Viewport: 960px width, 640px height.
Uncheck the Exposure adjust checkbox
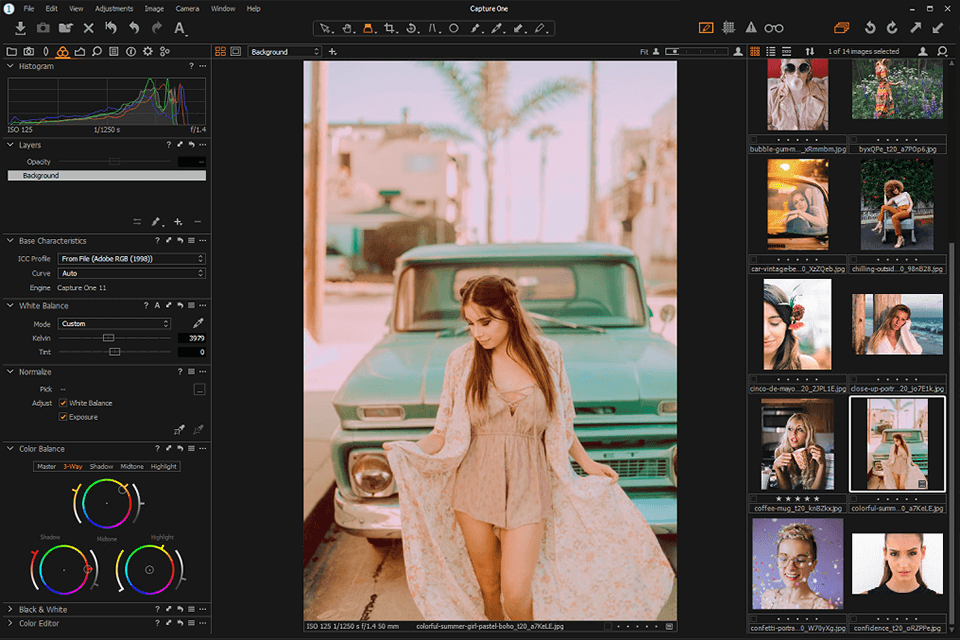coord(62,417)
